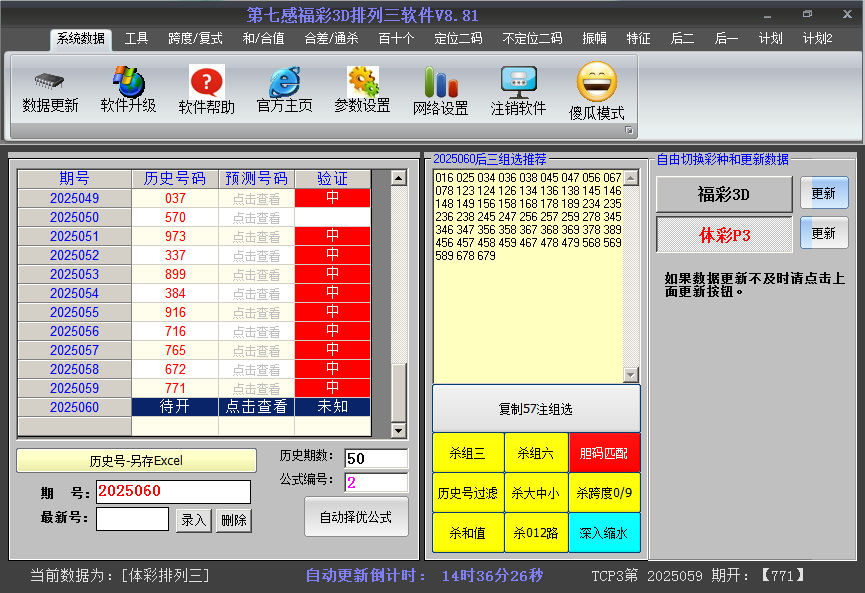The width and height of the screenshot is (865, 593).
Task: Open the 振幅 tab
Action: pyautogui.click(x=594, y=39)
